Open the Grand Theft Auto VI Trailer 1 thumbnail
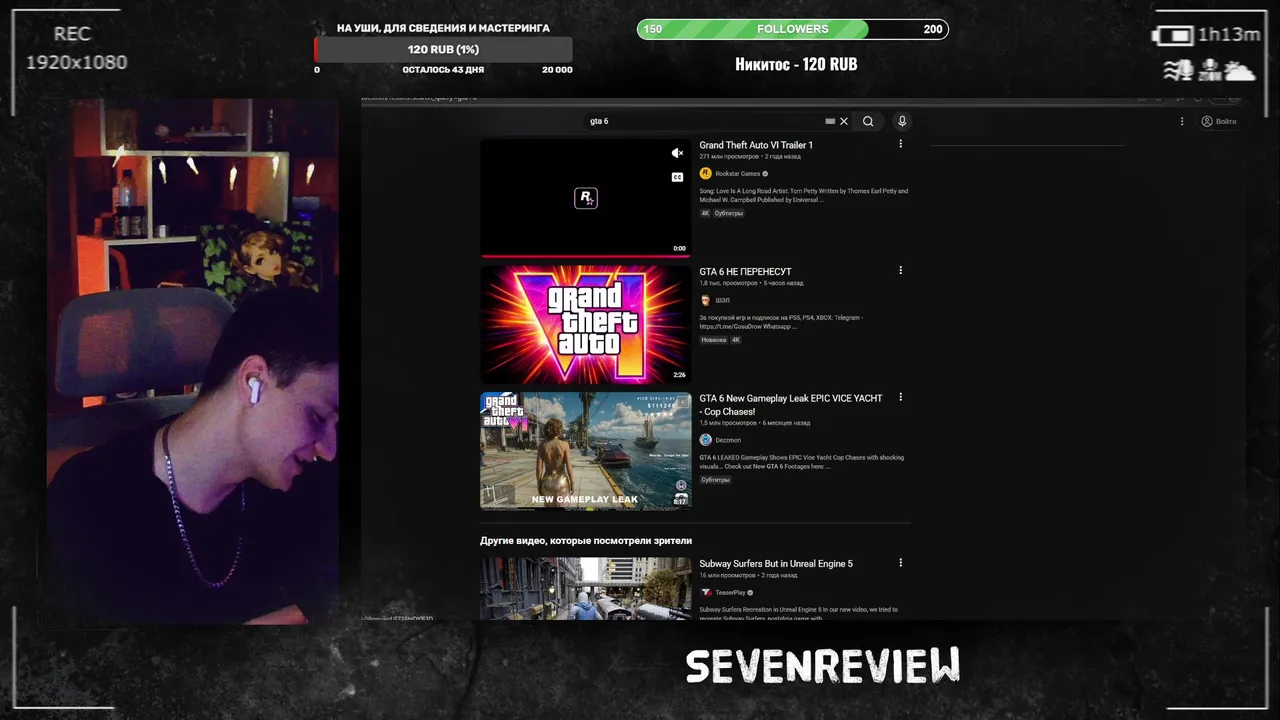The height and width of the screenshot is (720, 1280). point(586,197)
